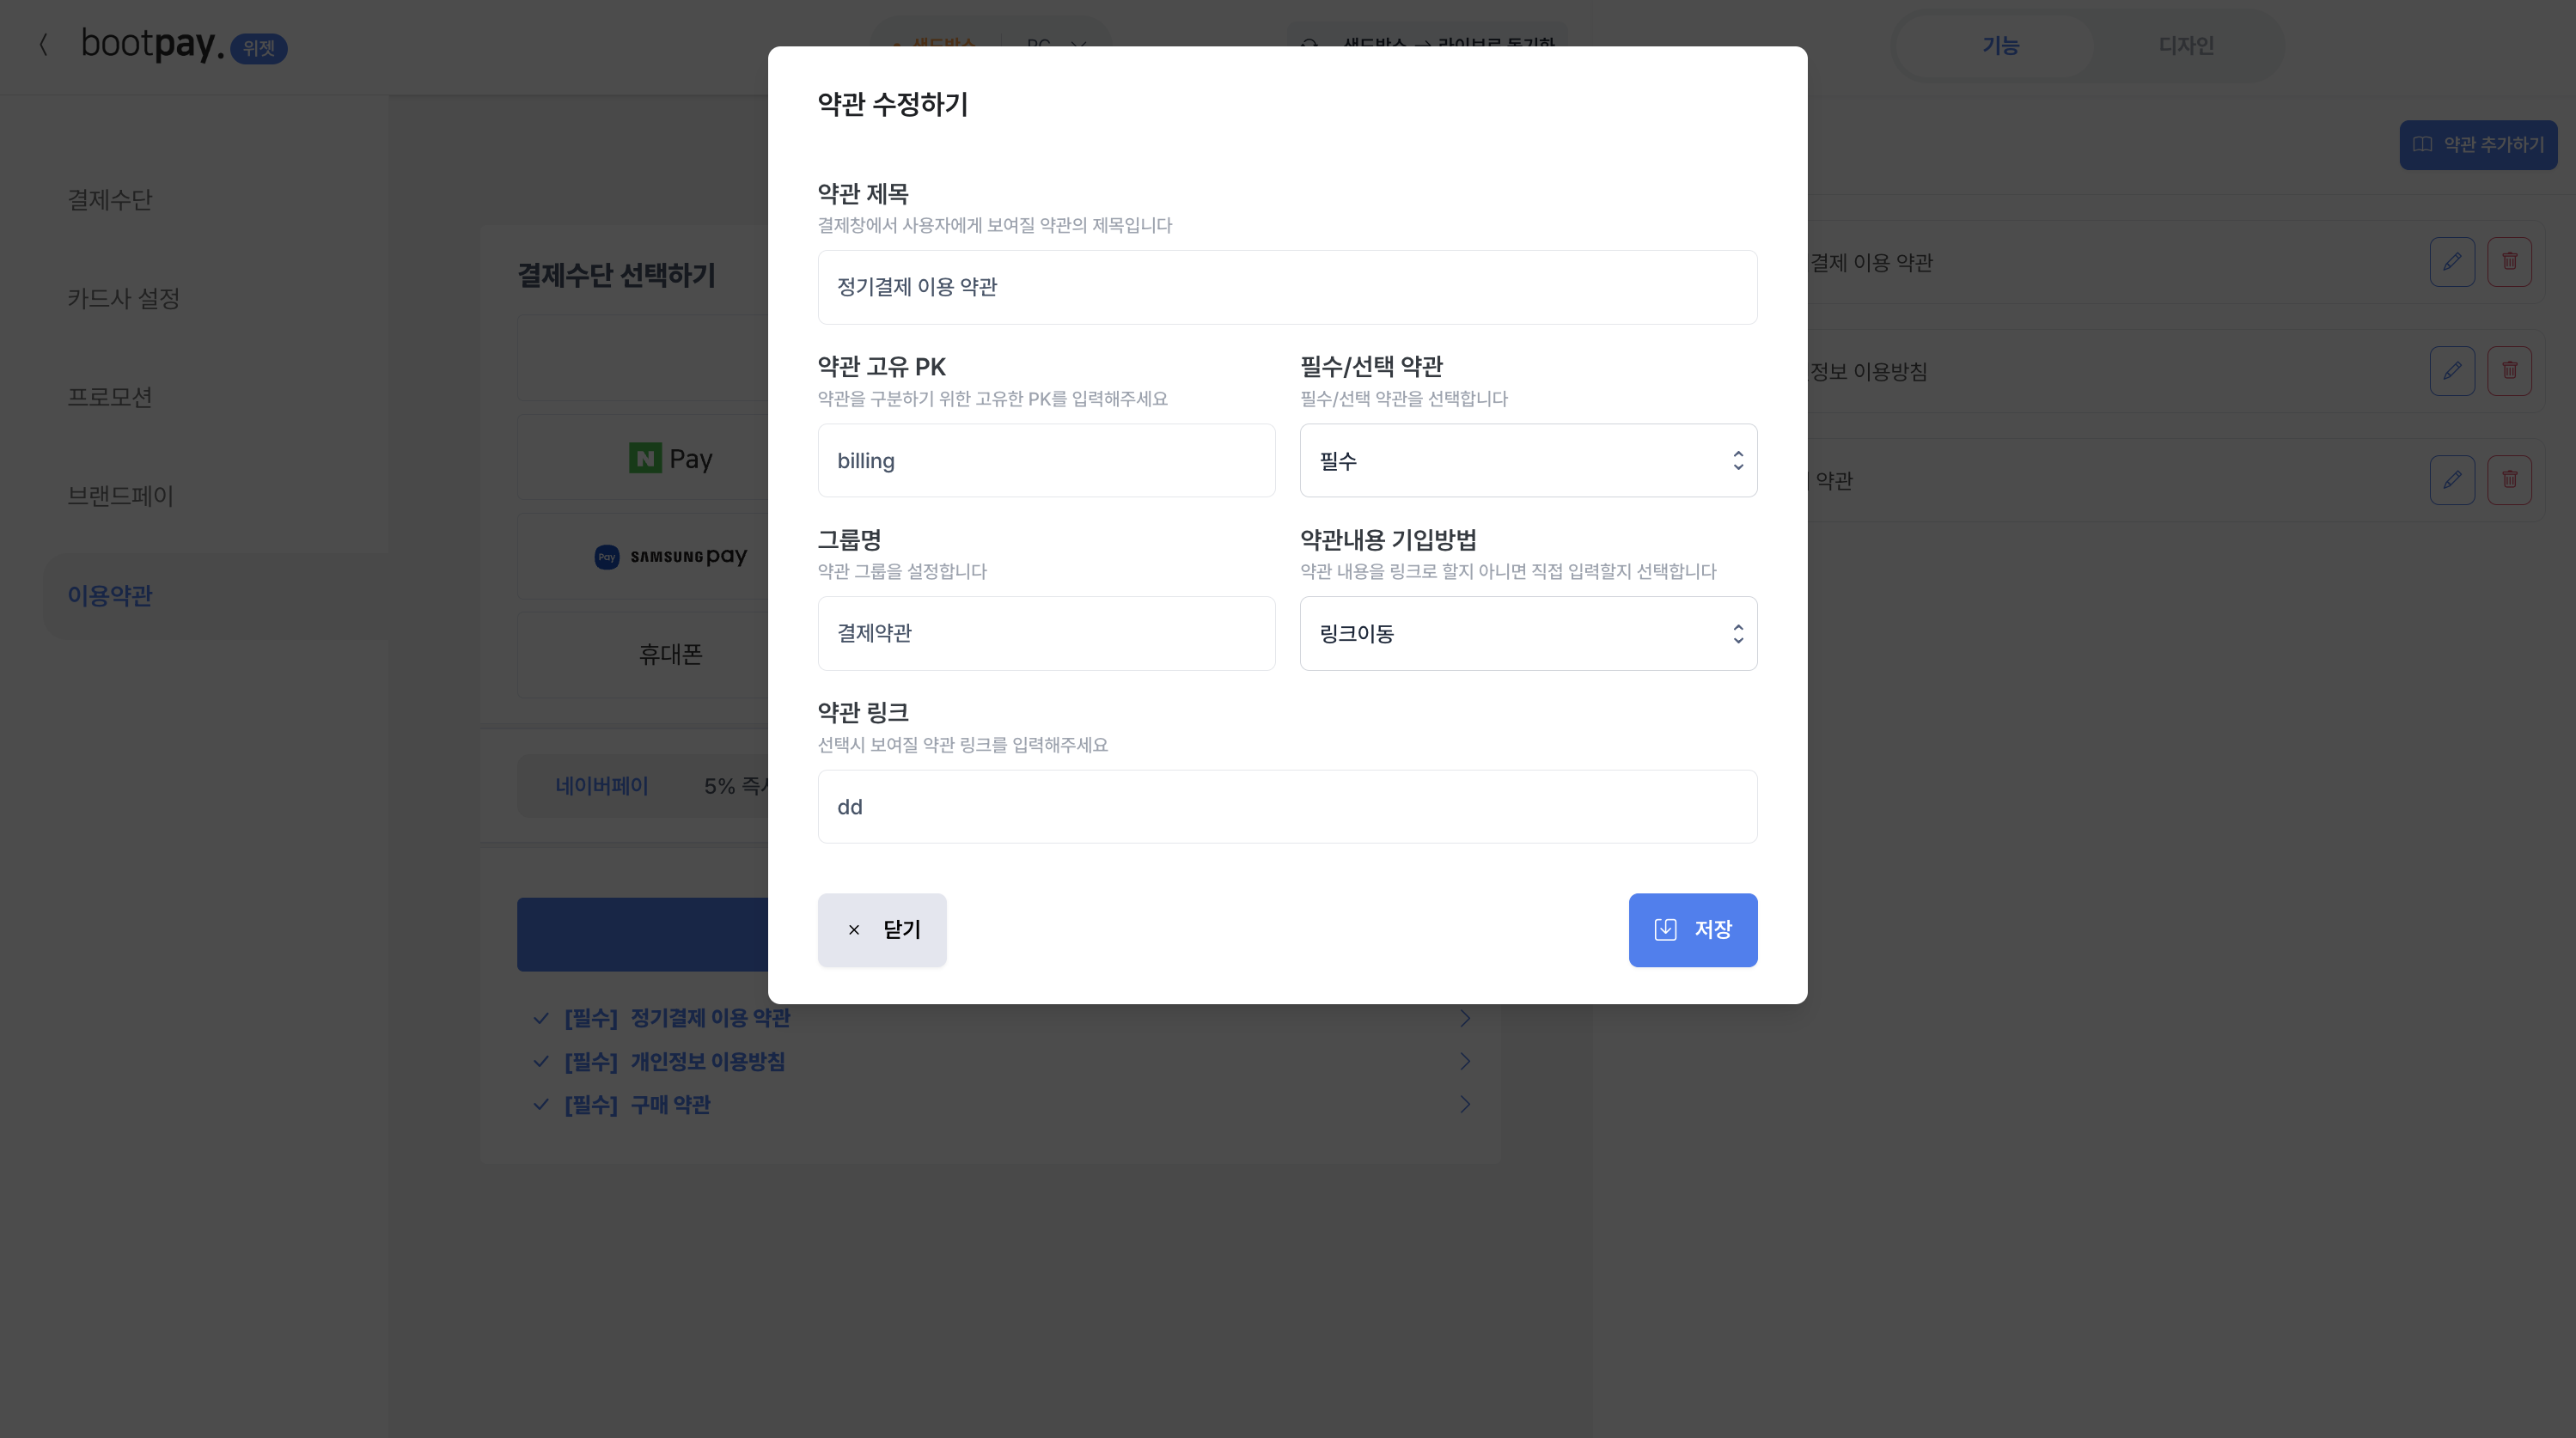Click the book icon inside 약관 추가하기 button
Screen dimensions: 2576x1438
point(2424,144)
